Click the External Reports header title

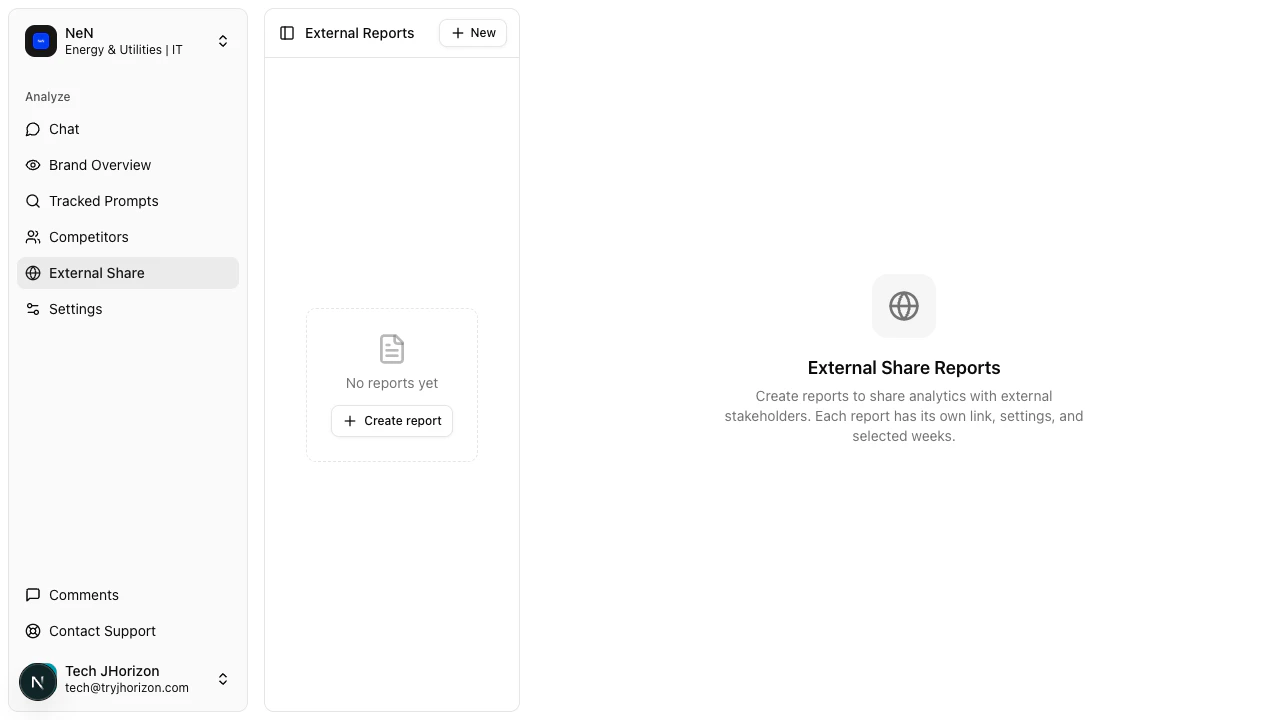(359, 32)
